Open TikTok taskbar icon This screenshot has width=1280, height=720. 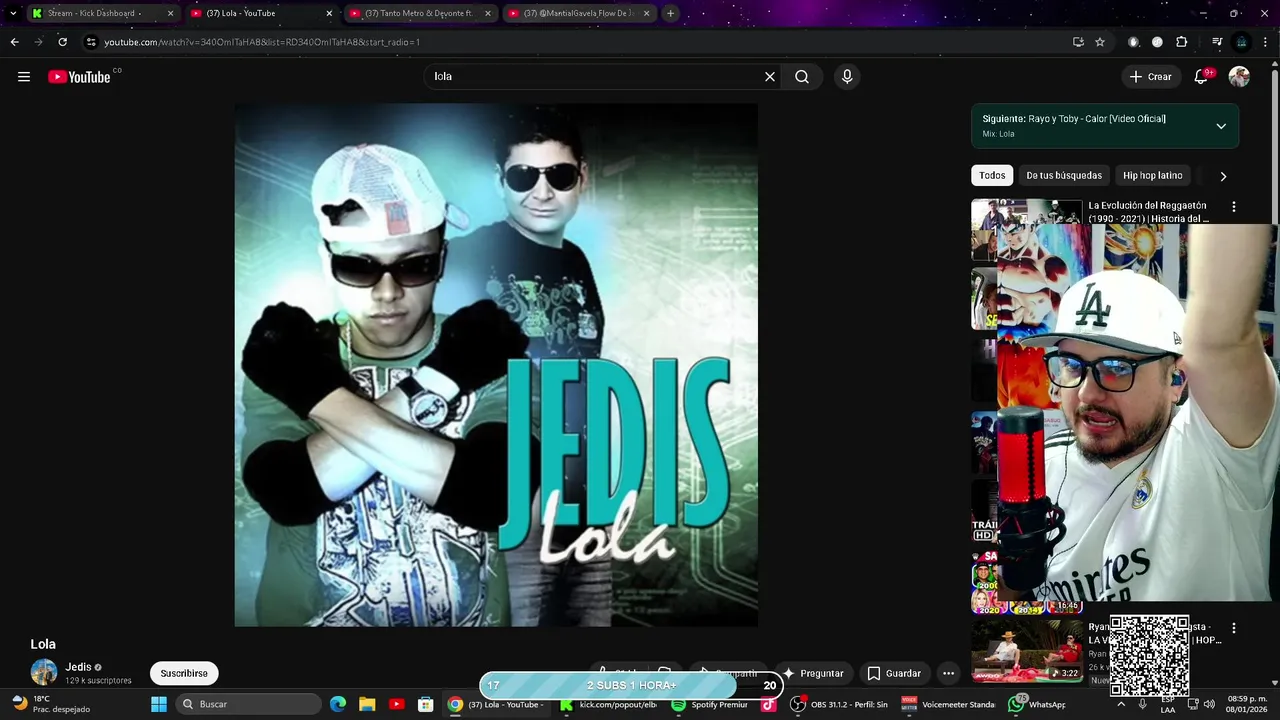tap(768, 704)
